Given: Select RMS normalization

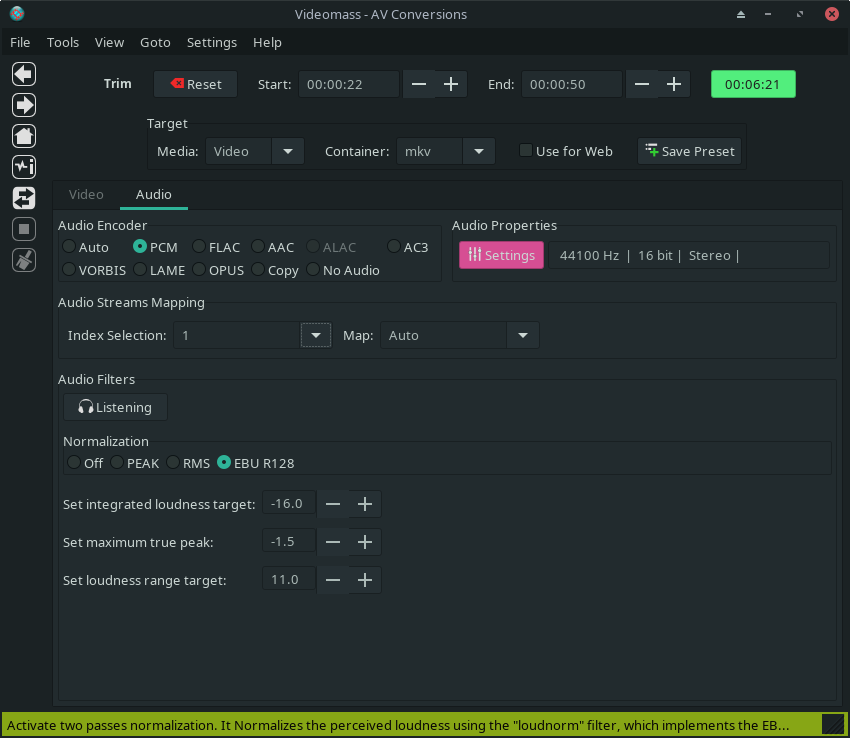Looking at the screenshot, I should click(x=188, y=463).
